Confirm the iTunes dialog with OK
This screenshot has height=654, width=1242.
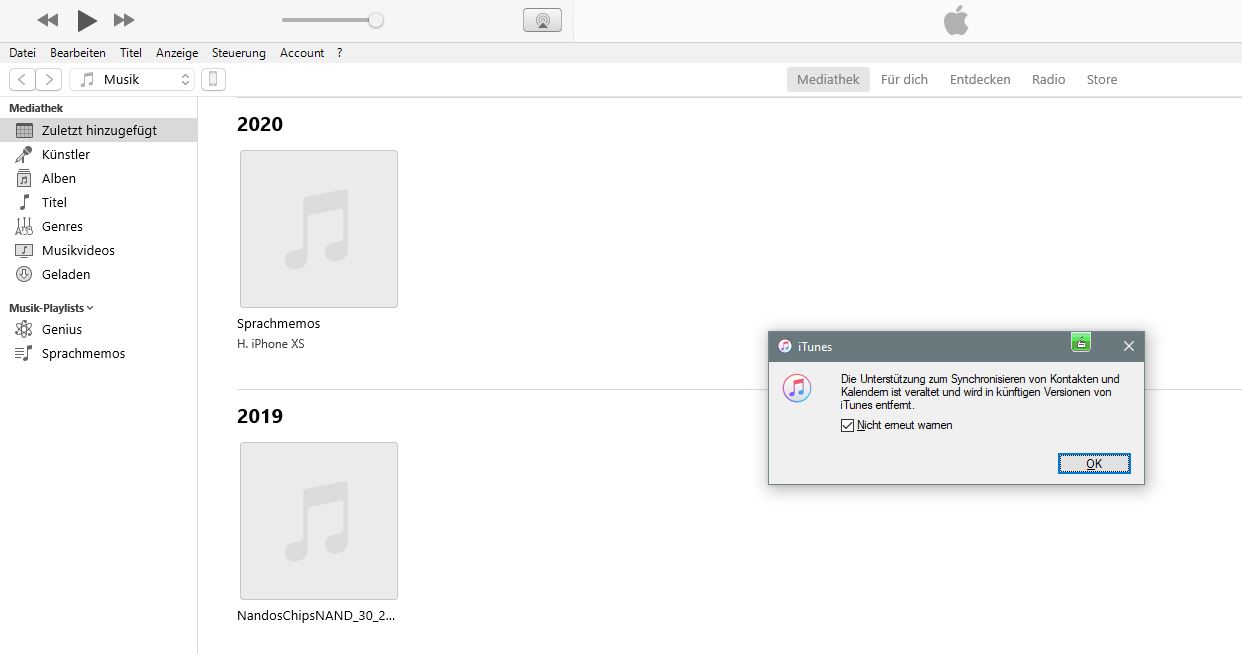(1094, 463)
